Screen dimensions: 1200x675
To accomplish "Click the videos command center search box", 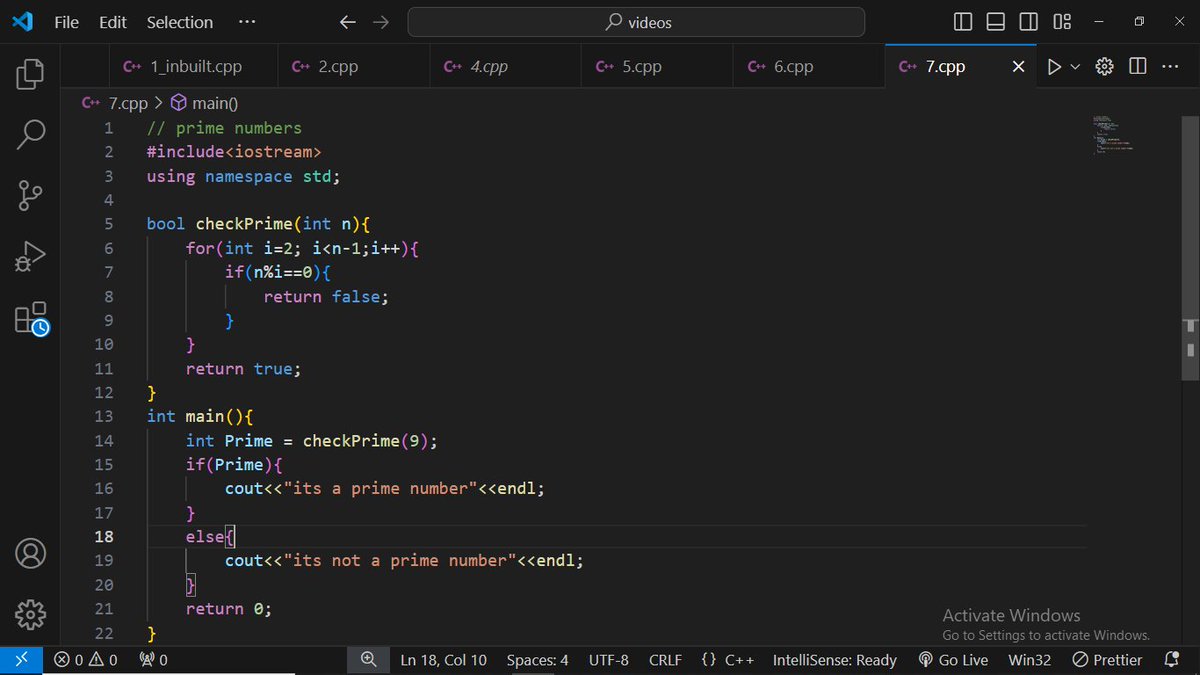I will coord(636,22).
